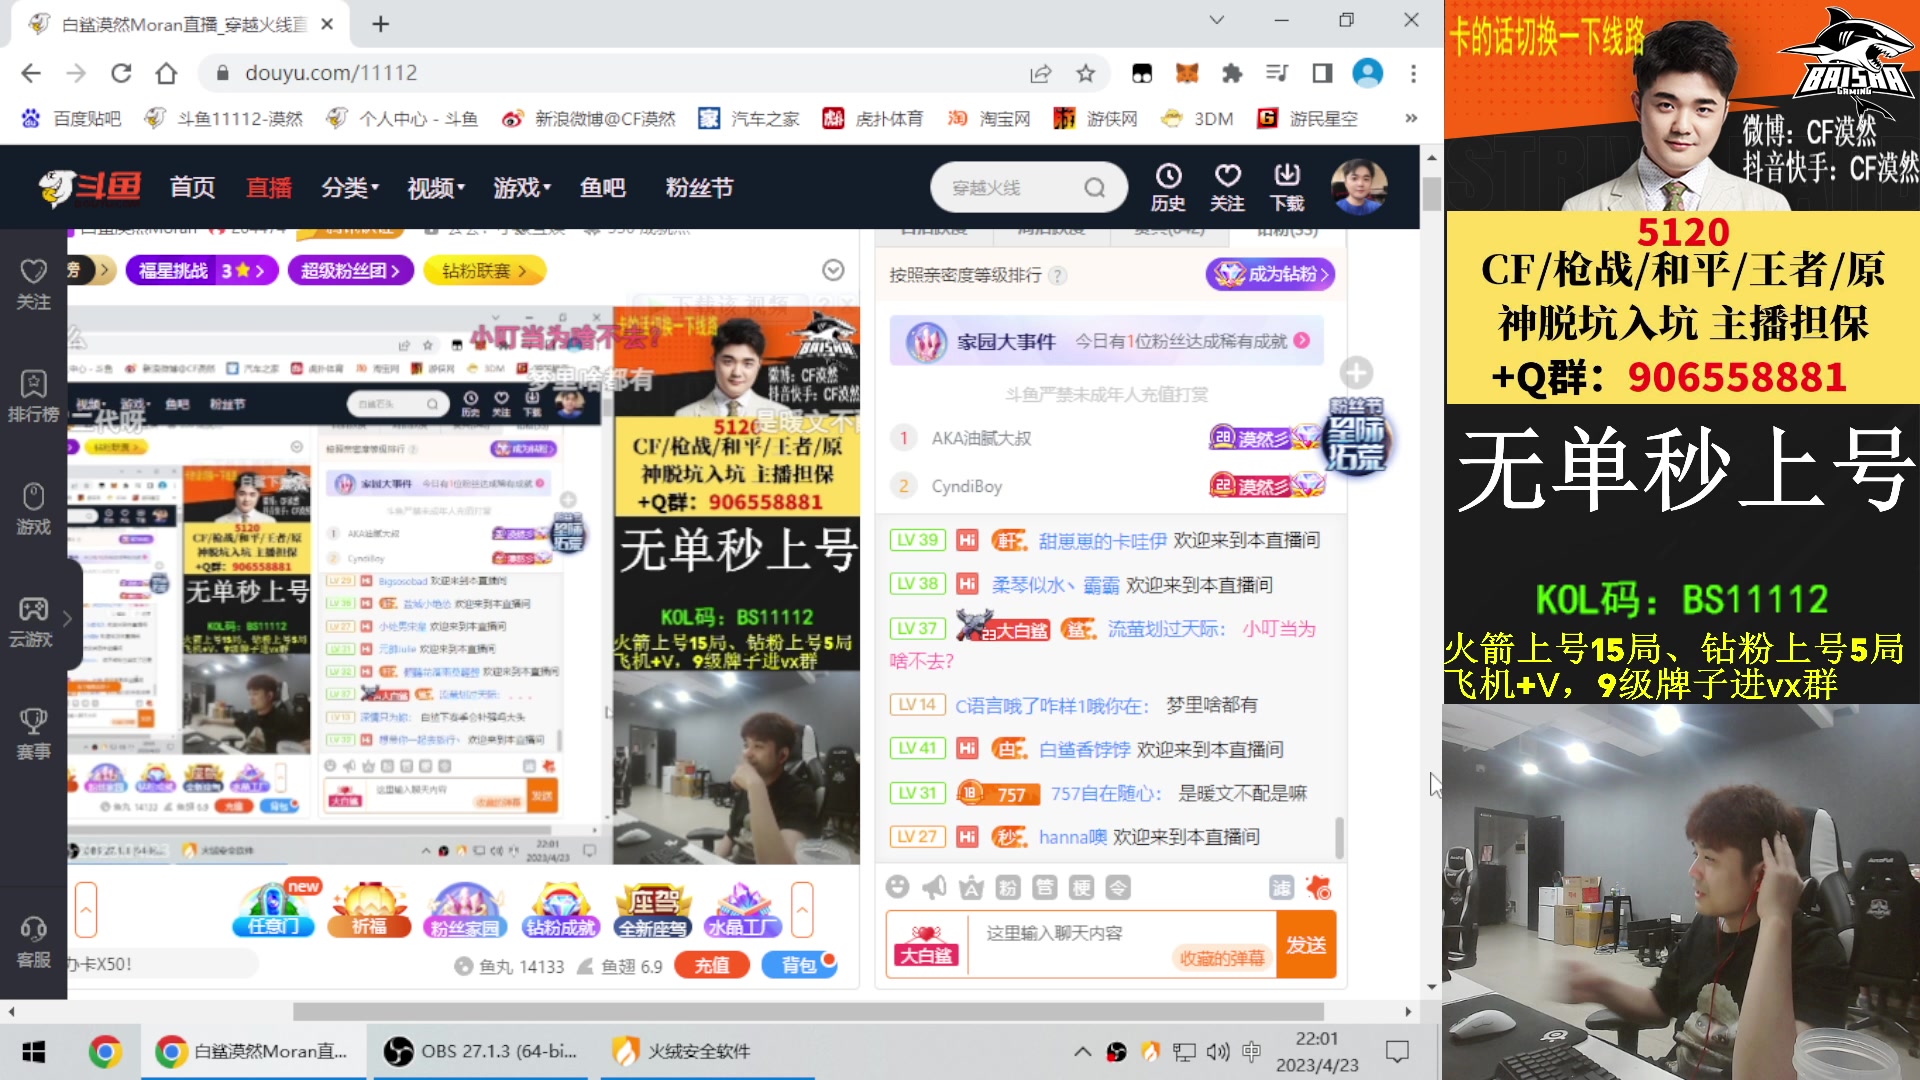
Task: Open the 全新座驾 icon
Action: [652, 909]
